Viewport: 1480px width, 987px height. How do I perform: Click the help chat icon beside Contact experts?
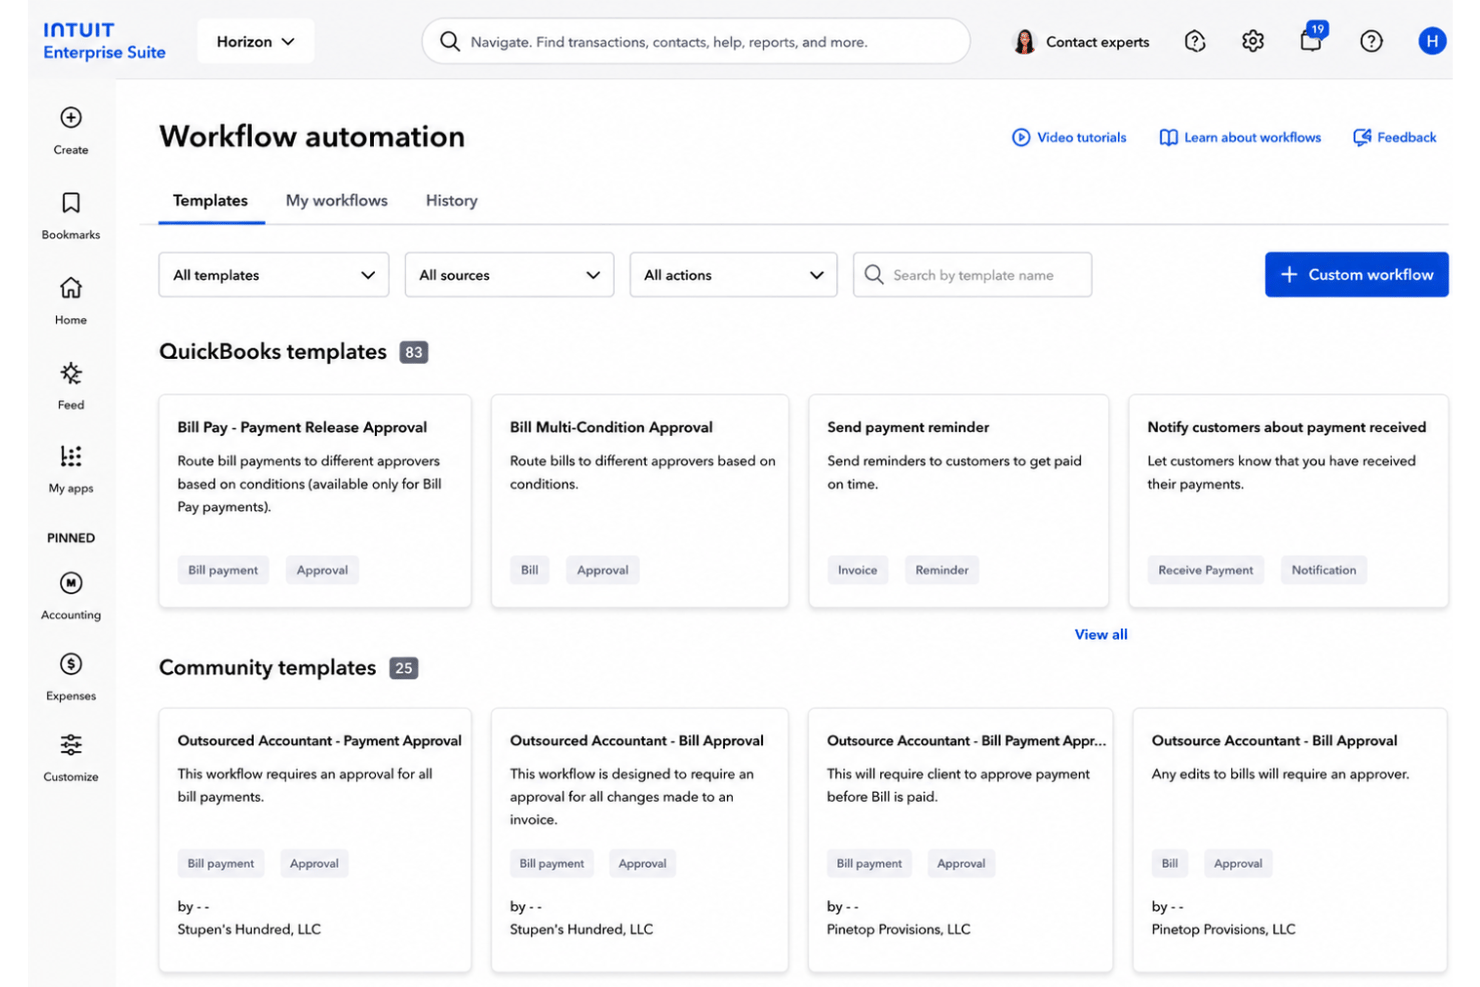click(1195, 41)
